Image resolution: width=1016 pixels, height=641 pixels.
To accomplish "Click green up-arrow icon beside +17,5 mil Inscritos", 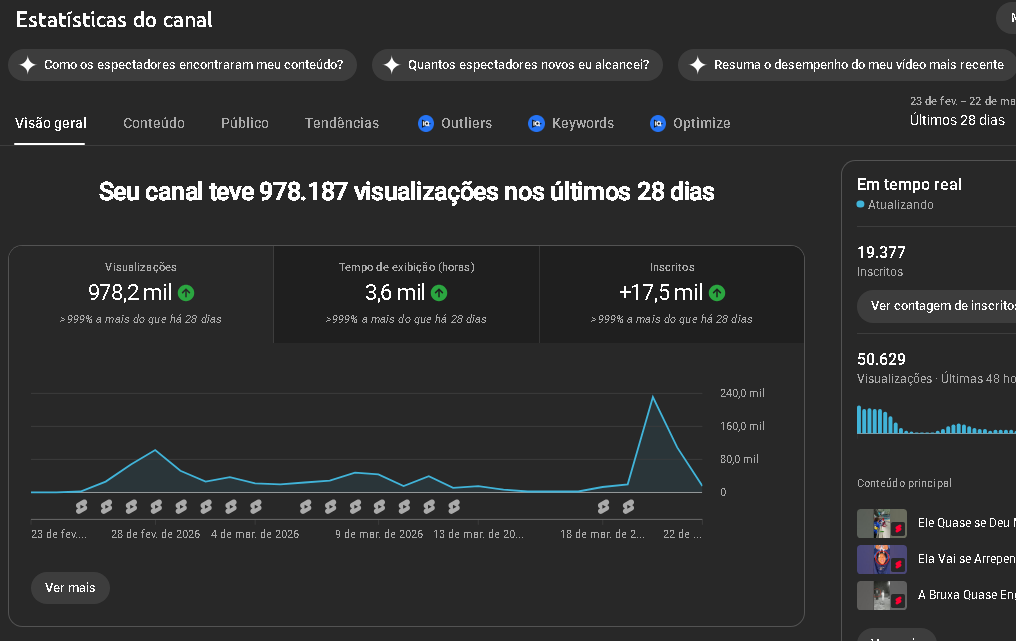I will click(x=717, y=293).
